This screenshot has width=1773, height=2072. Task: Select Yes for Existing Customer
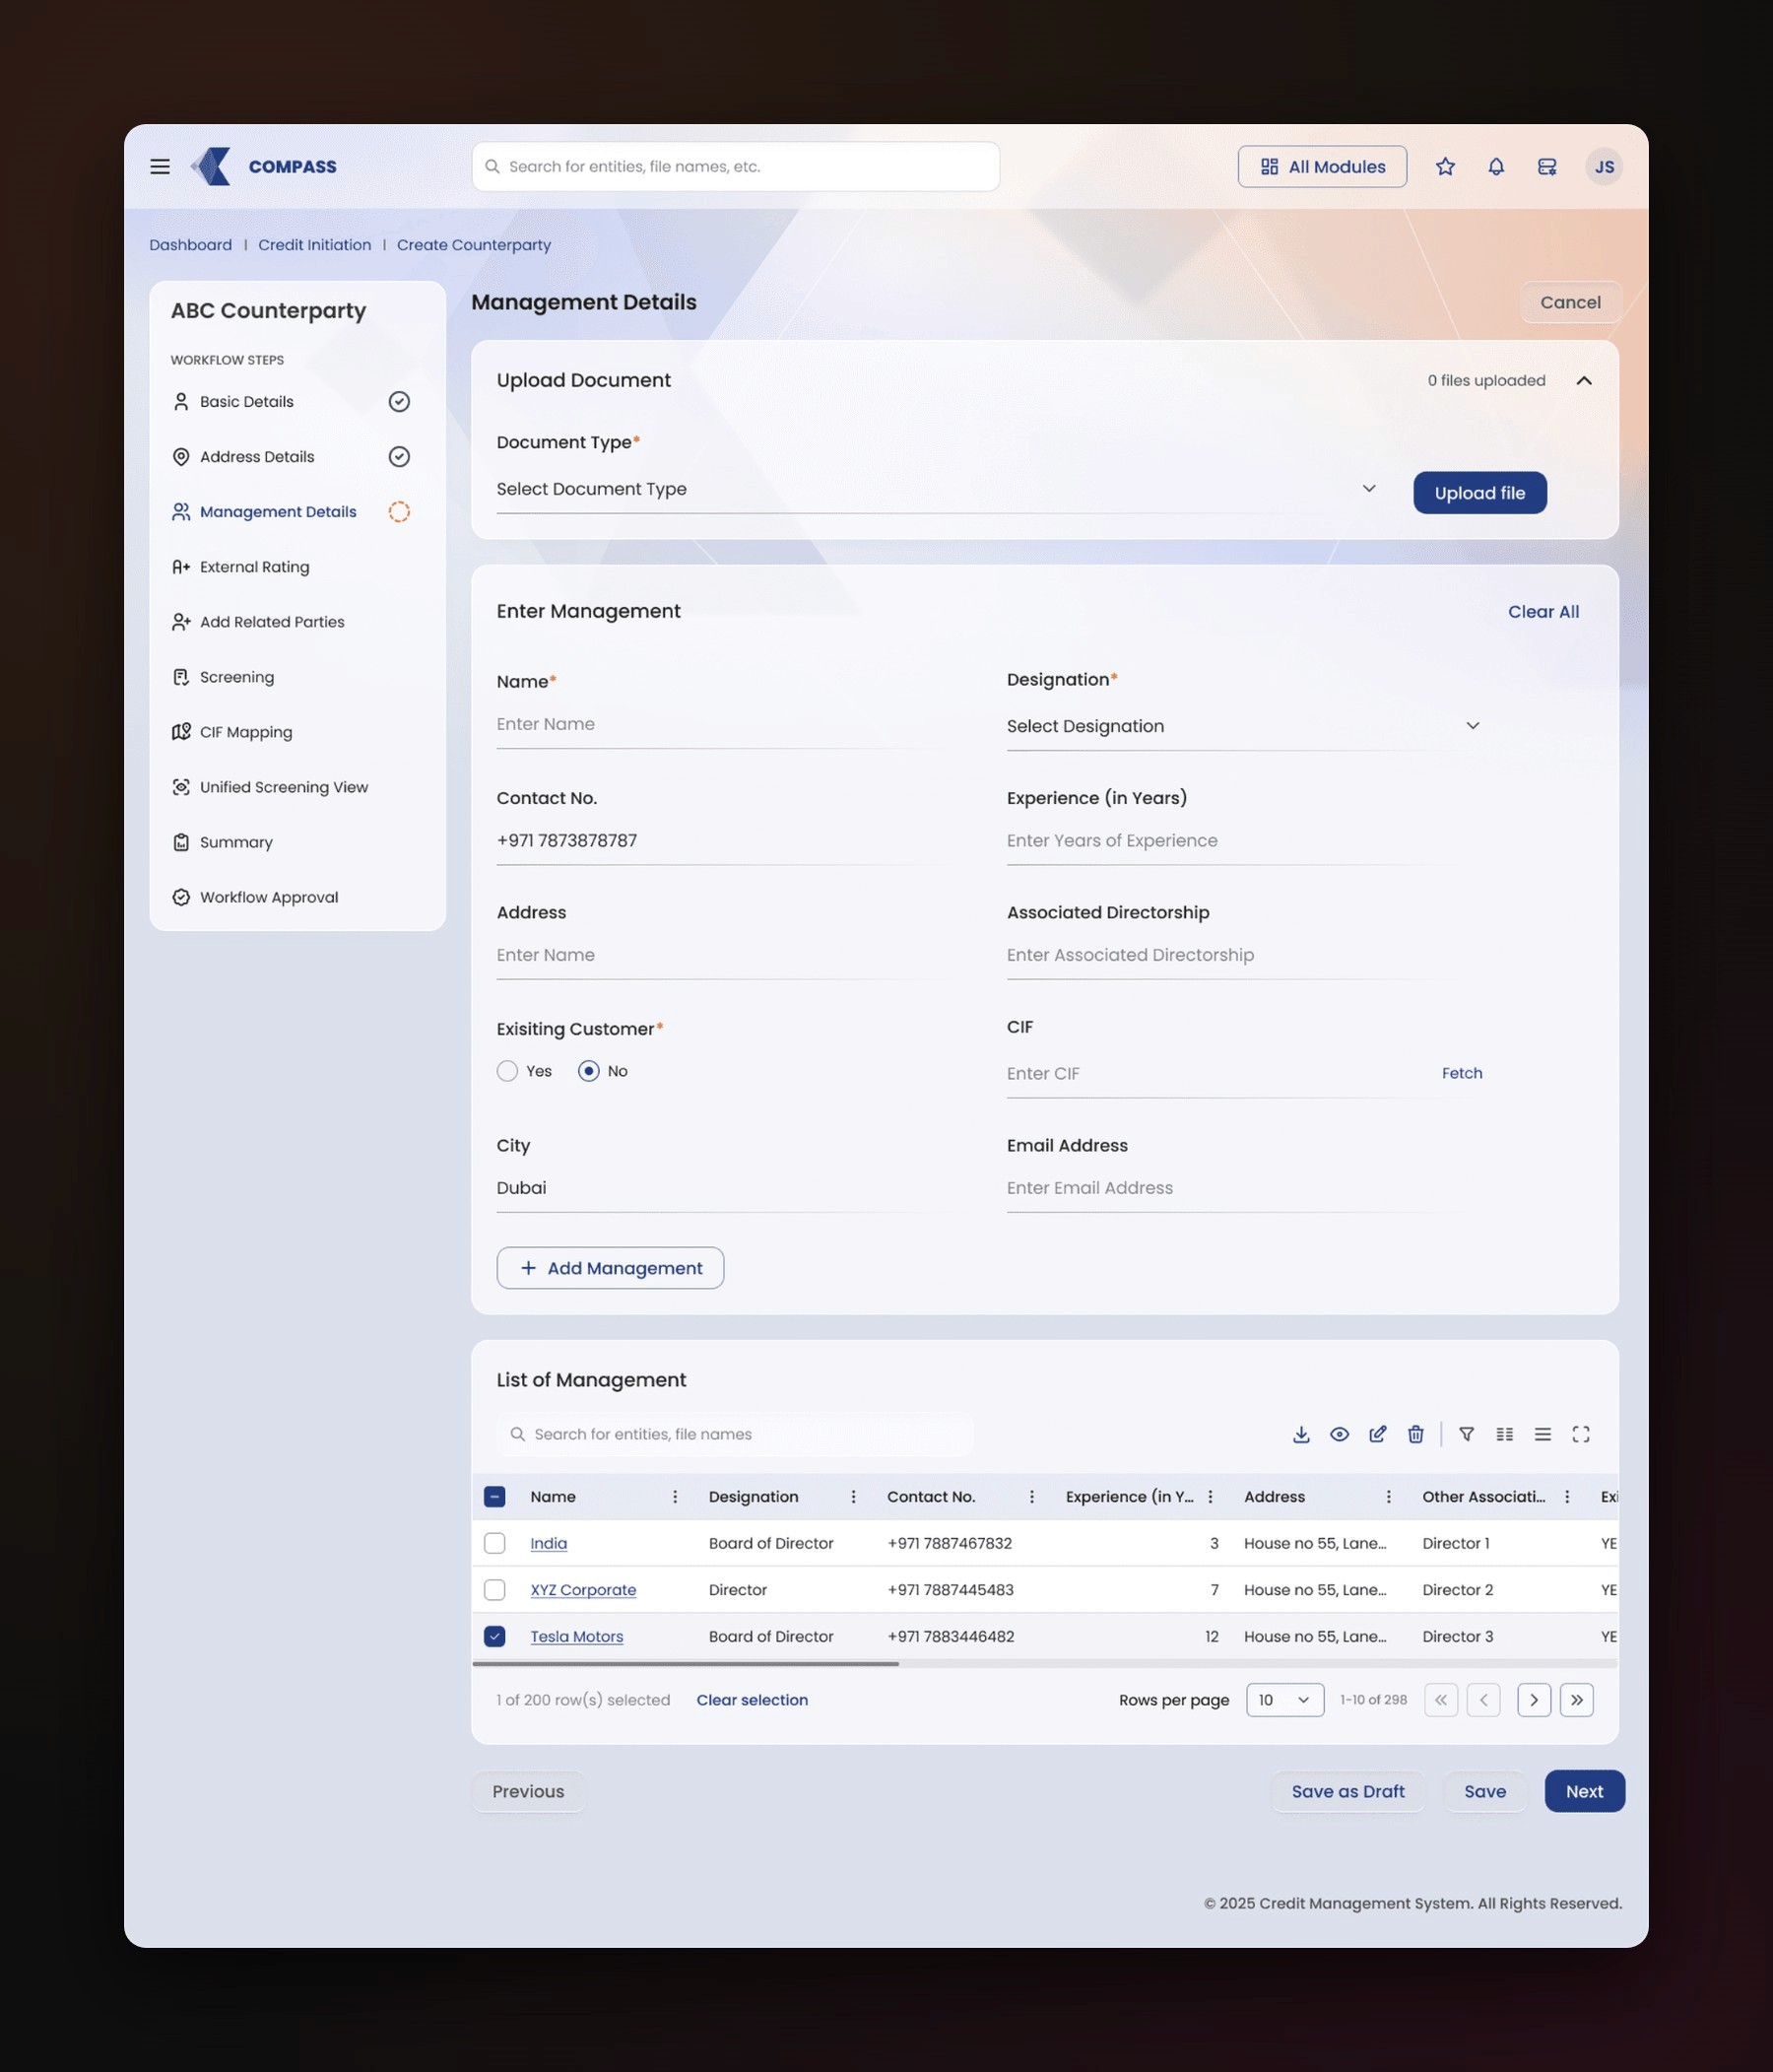click(x=507, y=1071)
